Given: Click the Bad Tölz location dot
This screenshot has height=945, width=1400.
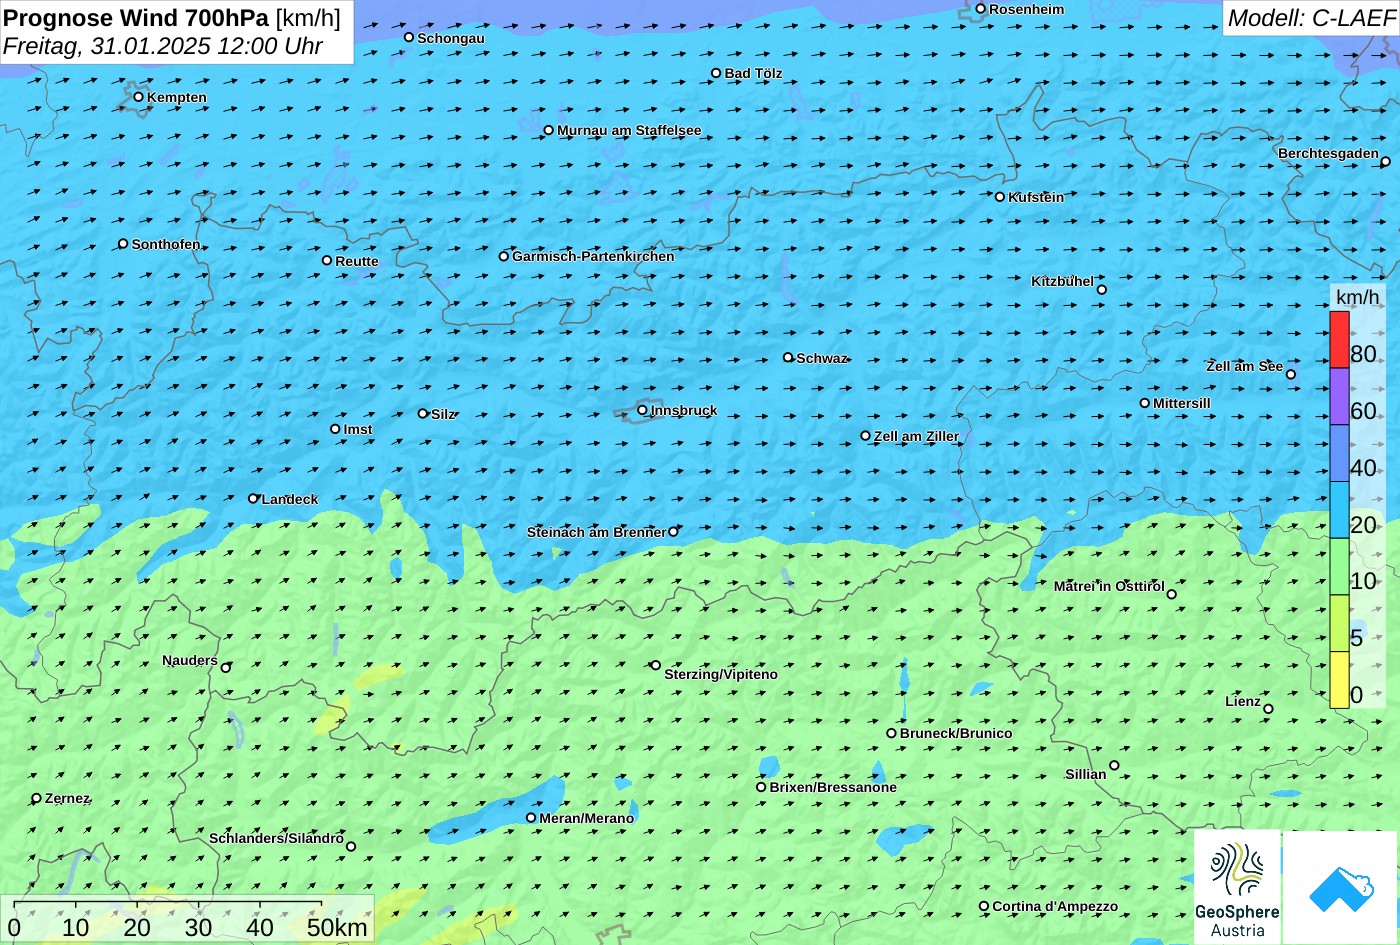Looking at the screenshot, I should point(716,73).
